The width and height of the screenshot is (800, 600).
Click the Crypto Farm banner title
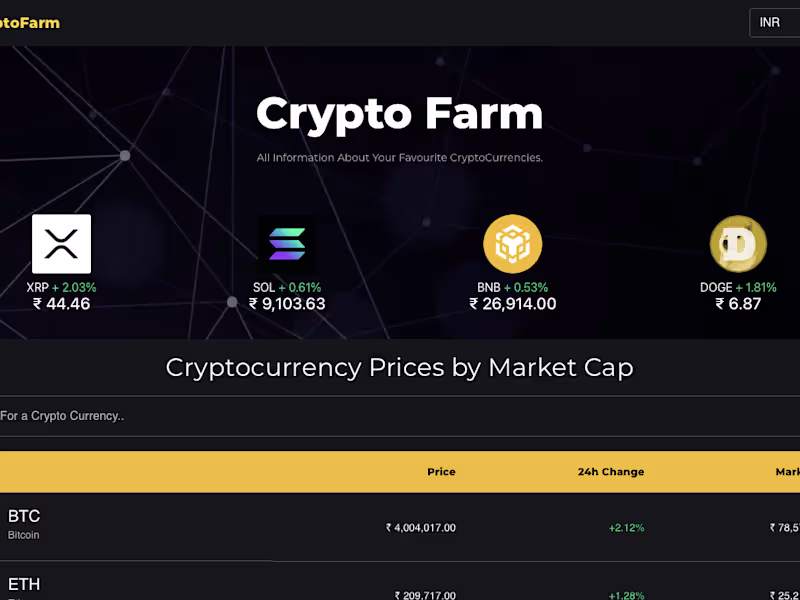(x=399, y=113)
